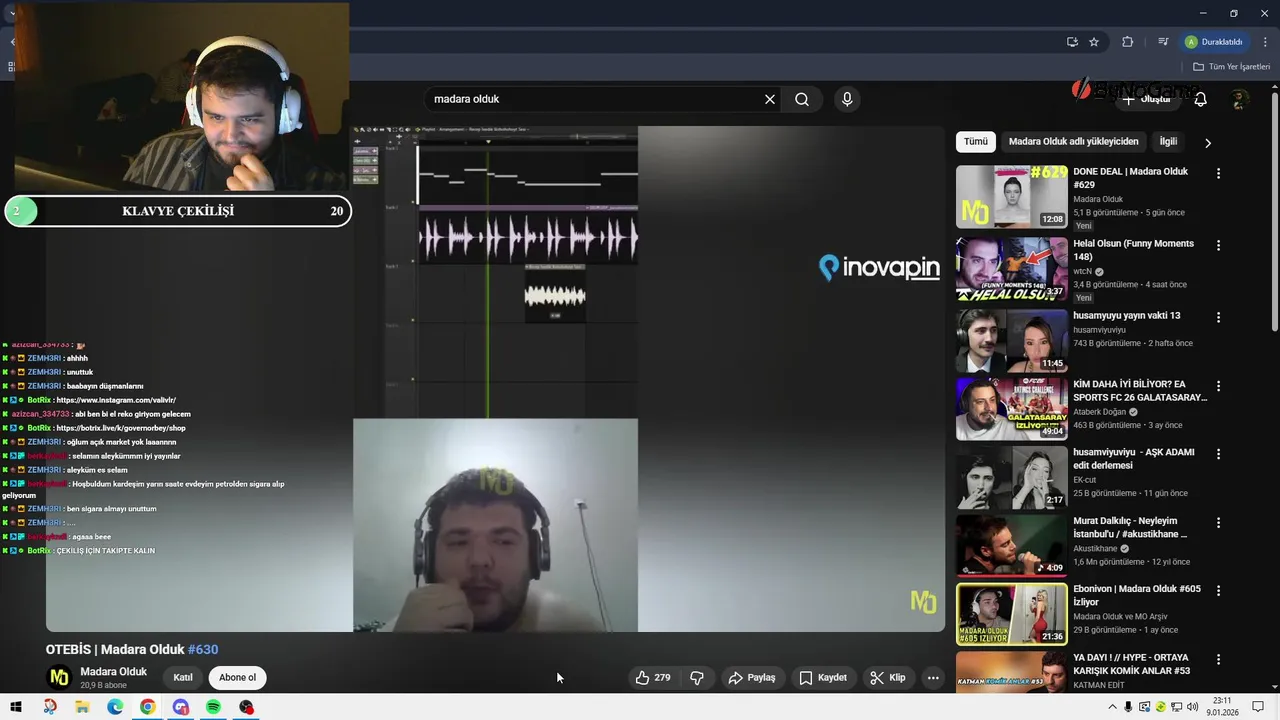Viewport: 1280px width, 720px height.
Task: Open options menu for DONE DEAL video
Action: click(1218, 174)
